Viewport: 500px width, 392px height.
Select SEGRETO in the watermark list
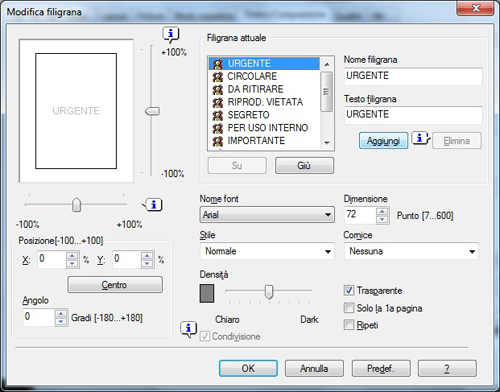click(x=264, y=115)
